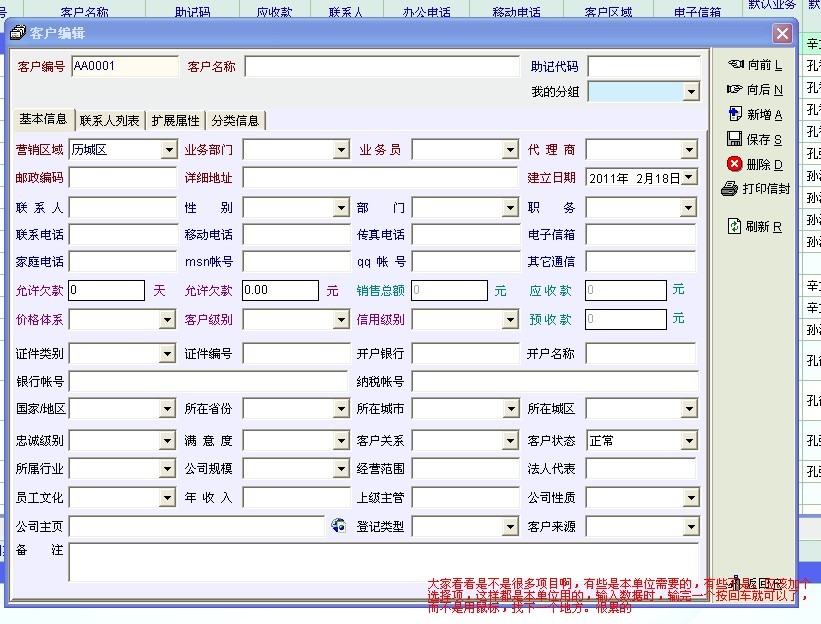The image size is (821, 624).
Task: Click into the 备注 text area
Action: (383, 561)
